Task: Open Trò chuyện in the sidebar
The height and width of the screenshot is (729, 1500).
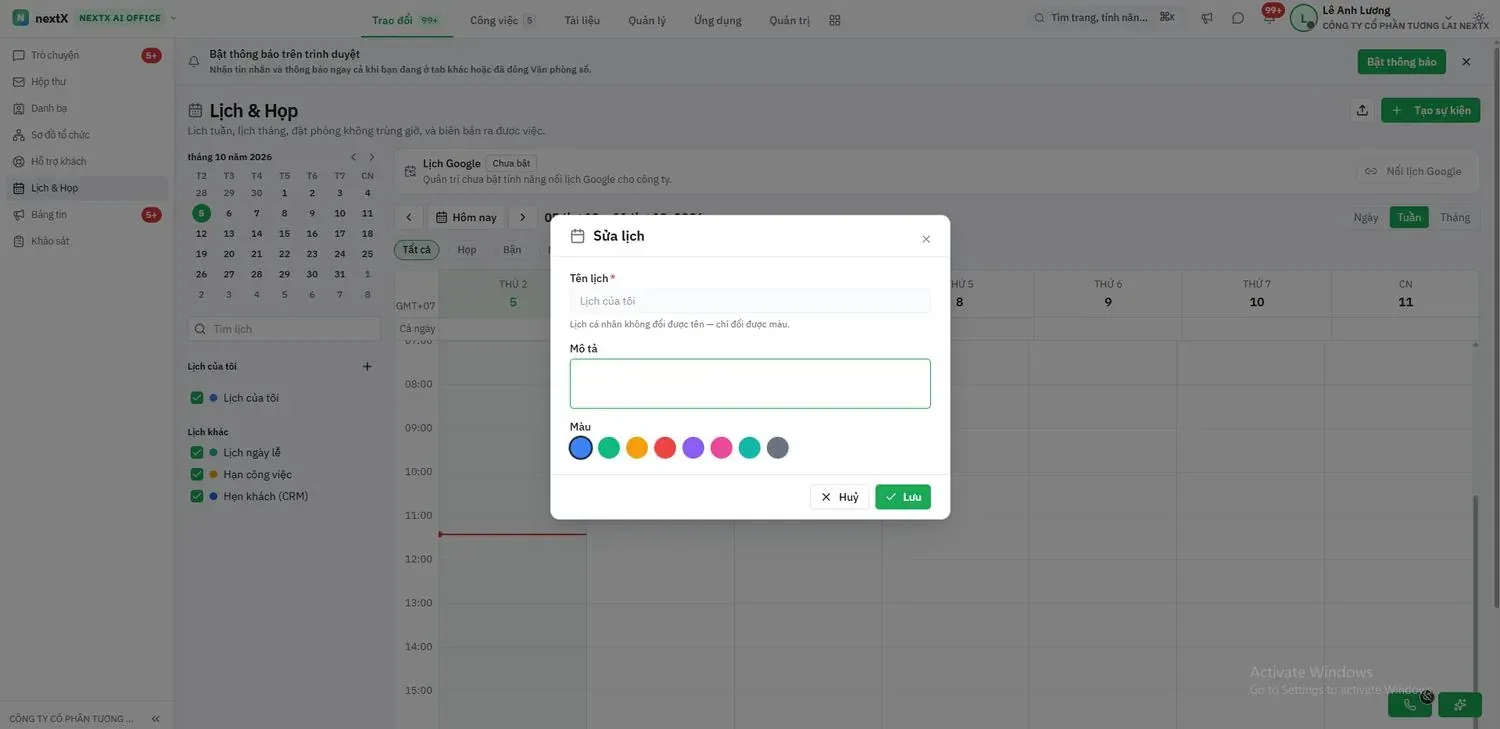Action: pos(86,55)
